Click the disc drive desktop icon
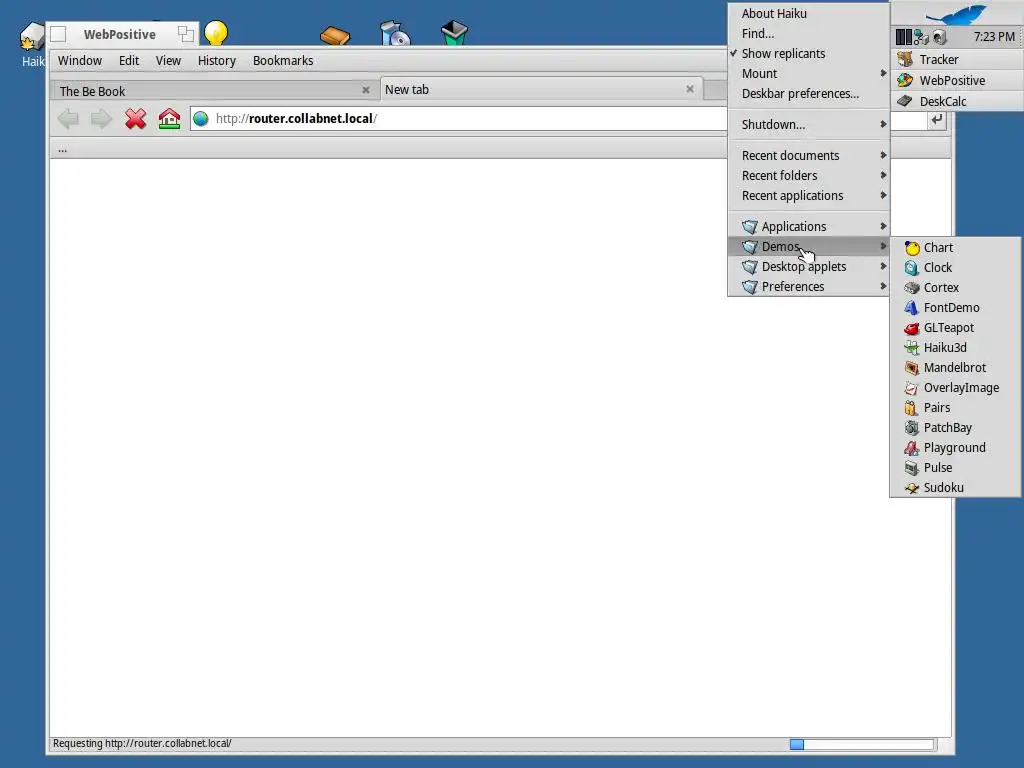The image size is (1024, 768). [395, 33]
